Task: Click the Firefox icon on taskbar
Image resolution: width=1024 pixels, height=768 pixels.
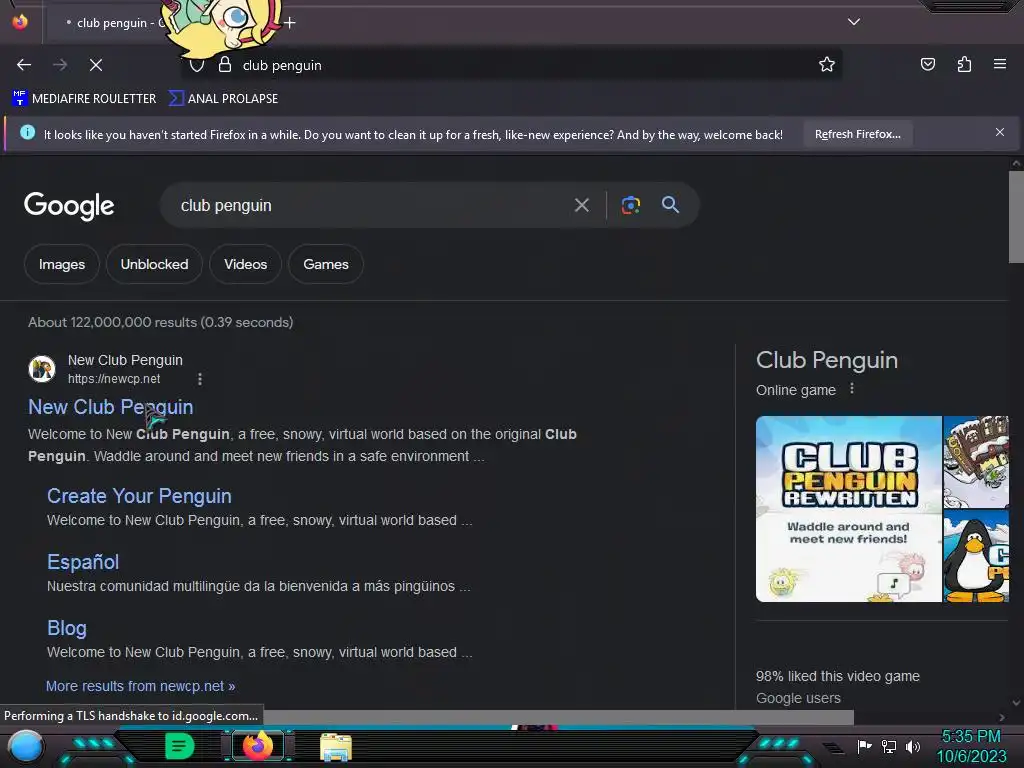Action: point(257,746)
